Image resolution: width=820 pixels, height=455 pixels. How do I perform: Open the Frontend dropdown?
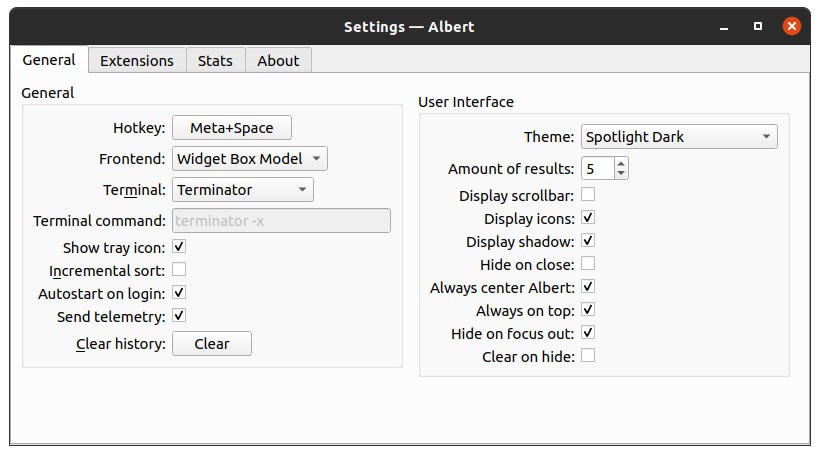click(250, 158)
